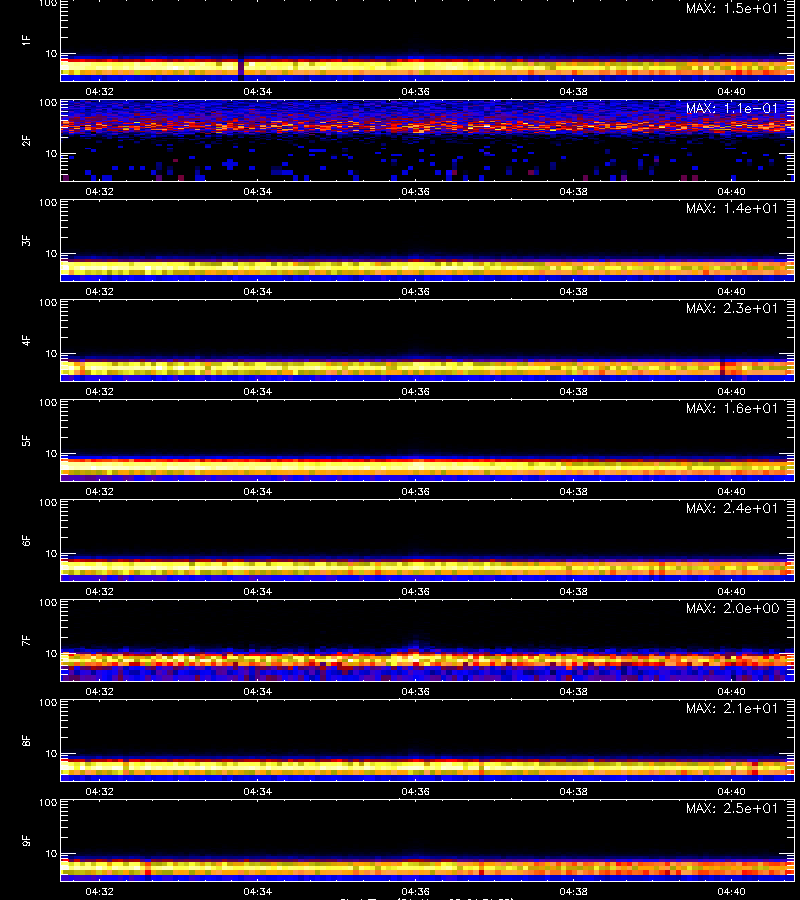Click the 10 y-axis label of panel 2F
Image resolution: width=800 pixels, height=900 pixels.
point(52,153)
